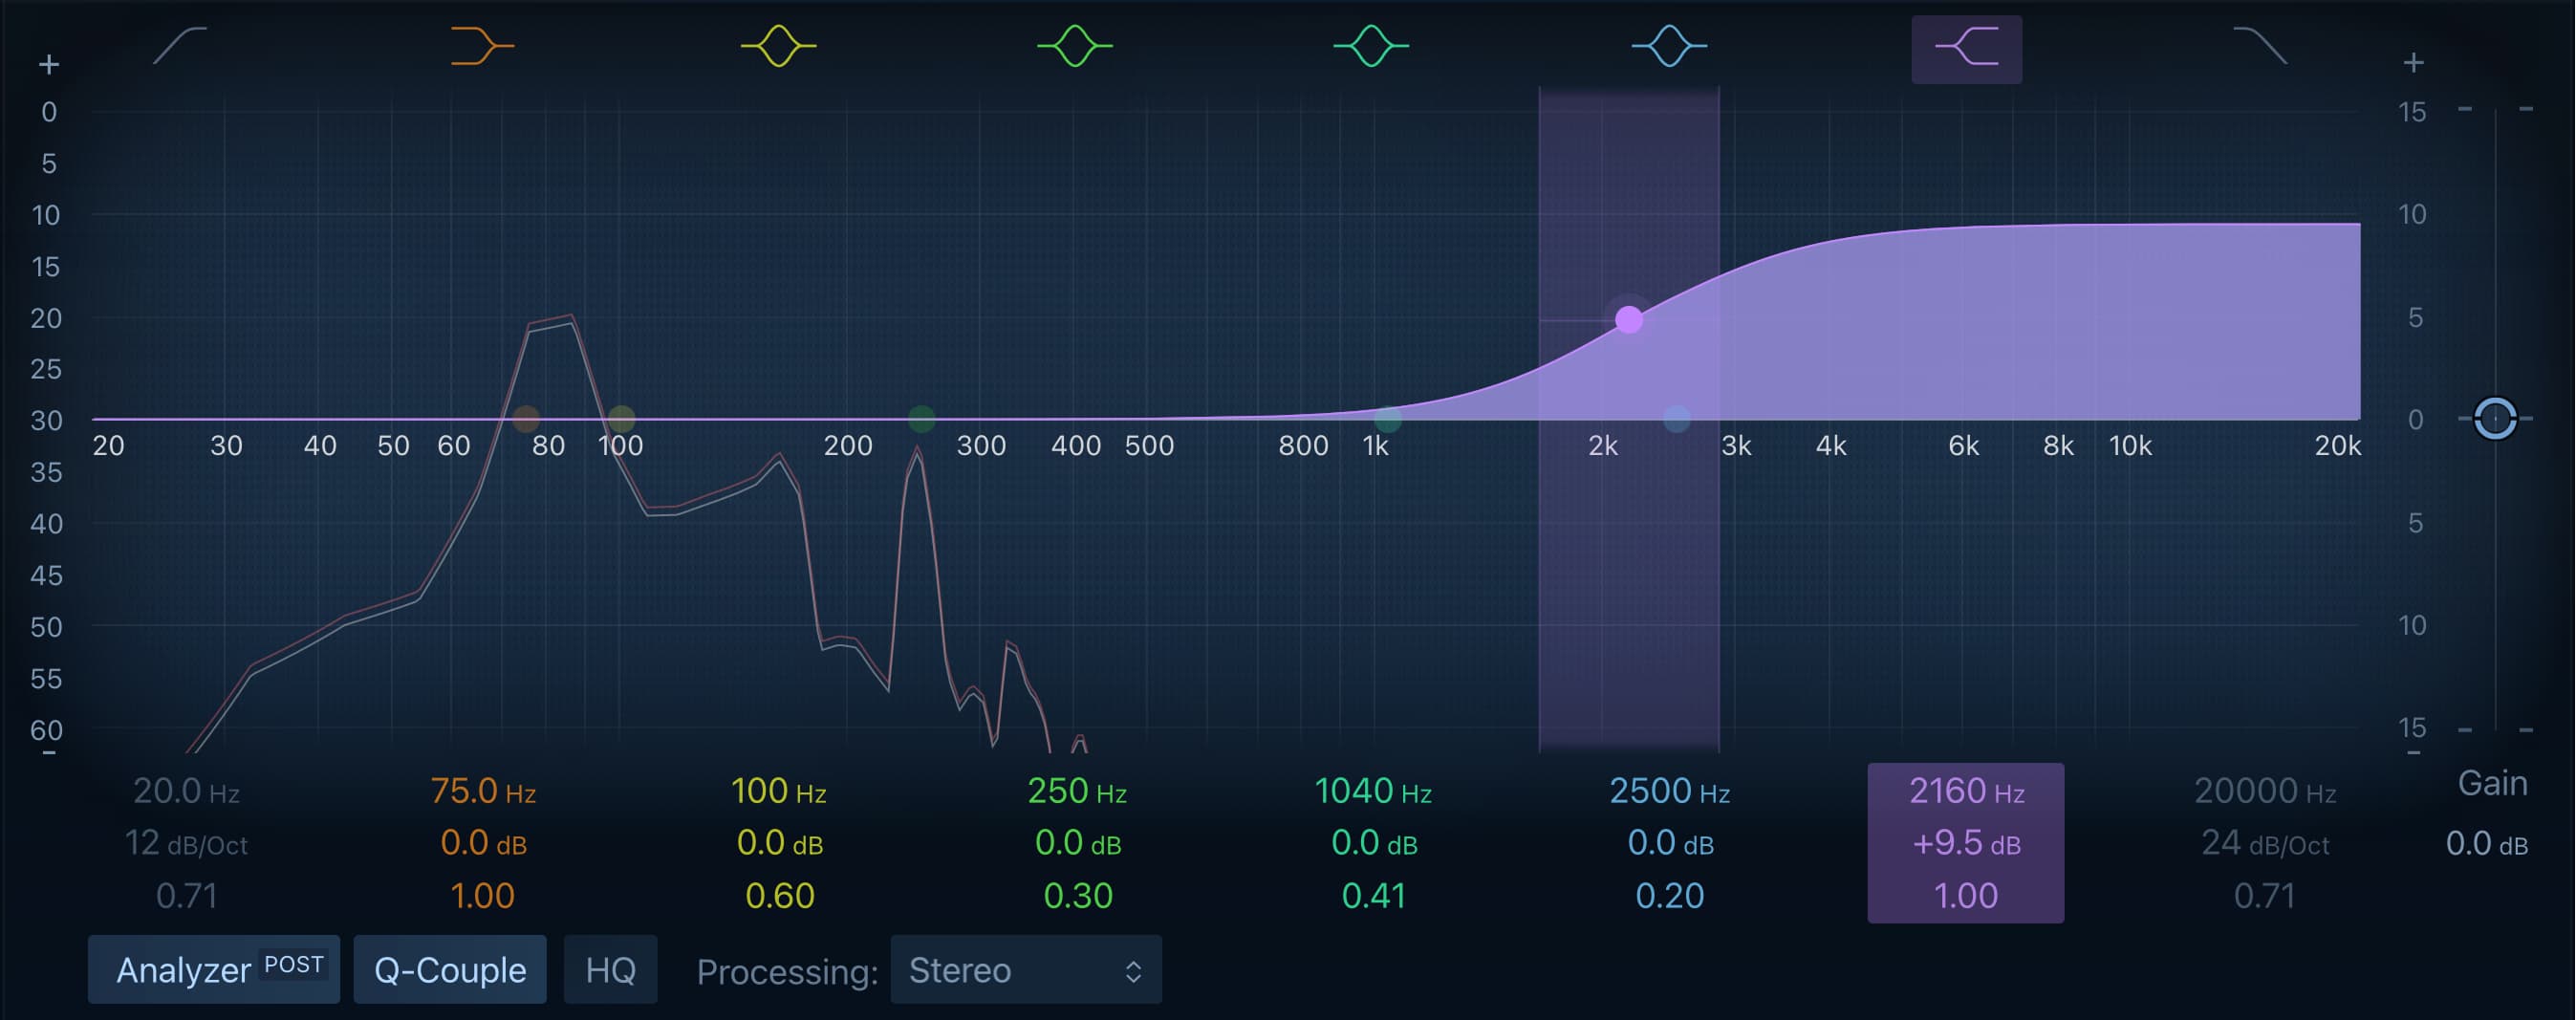
Task: Enable the low-pass filter band icon
Action: coord(2260,46)
